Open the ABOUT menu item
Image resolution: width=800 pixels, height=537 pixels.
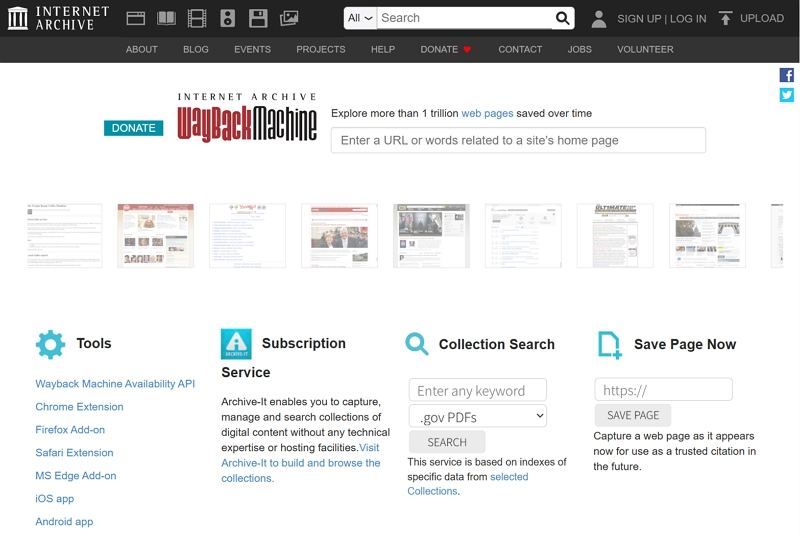pos(142,49)
